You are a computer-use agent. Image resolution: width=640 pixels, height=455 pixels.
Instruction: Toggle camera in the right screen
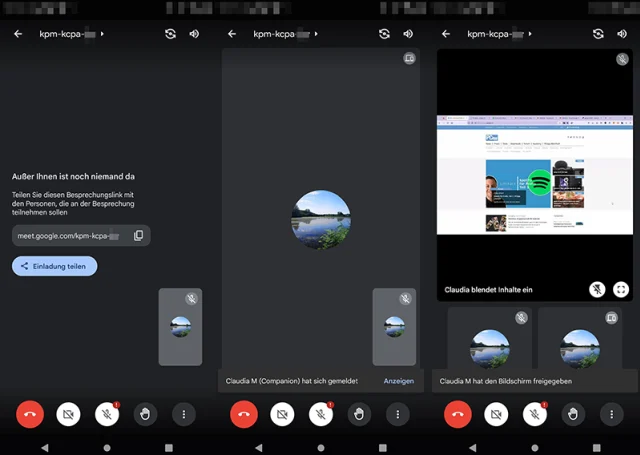pos(496,414)
